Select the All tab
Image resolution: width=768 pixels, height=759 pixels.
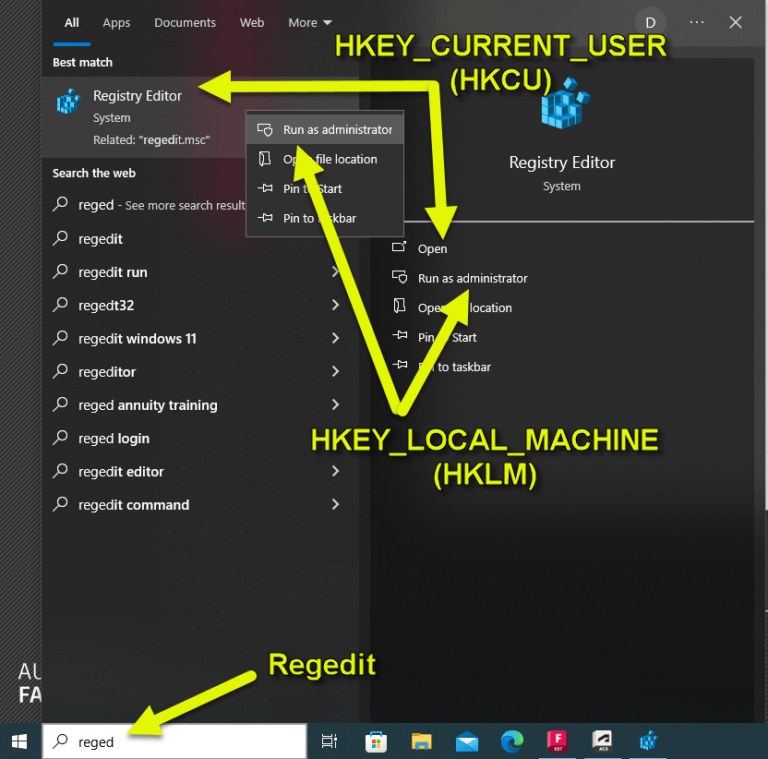click(x=72, y=23)
